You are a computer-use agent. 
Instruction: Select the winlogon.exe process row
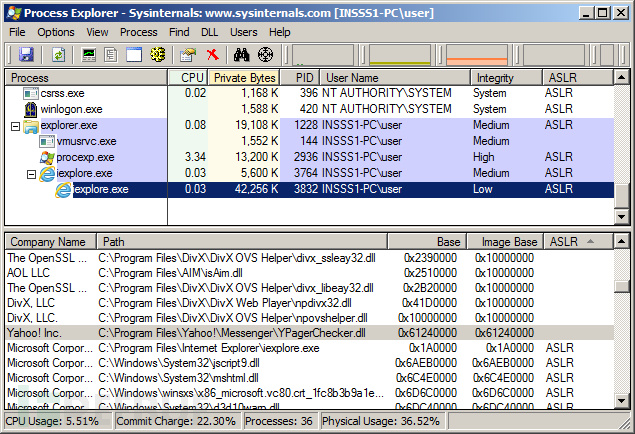click(309, 109)
